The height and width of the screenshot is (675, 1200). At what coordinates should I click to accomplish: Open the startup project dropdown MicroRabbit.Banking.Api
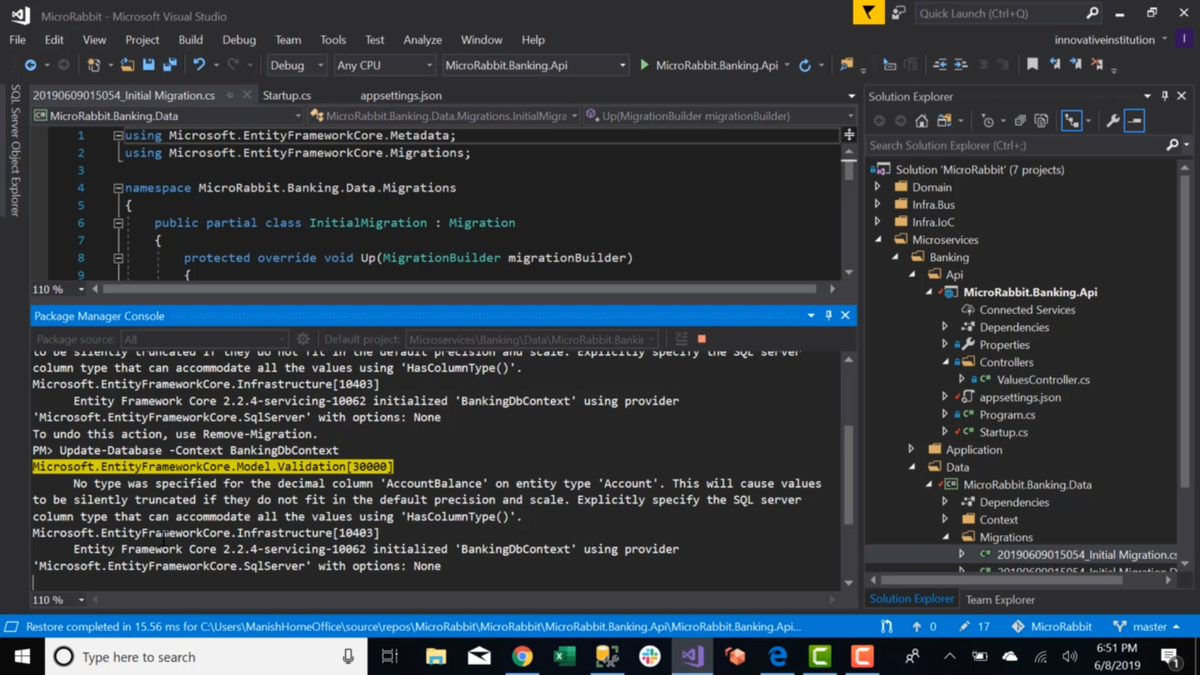pos(535,65)
